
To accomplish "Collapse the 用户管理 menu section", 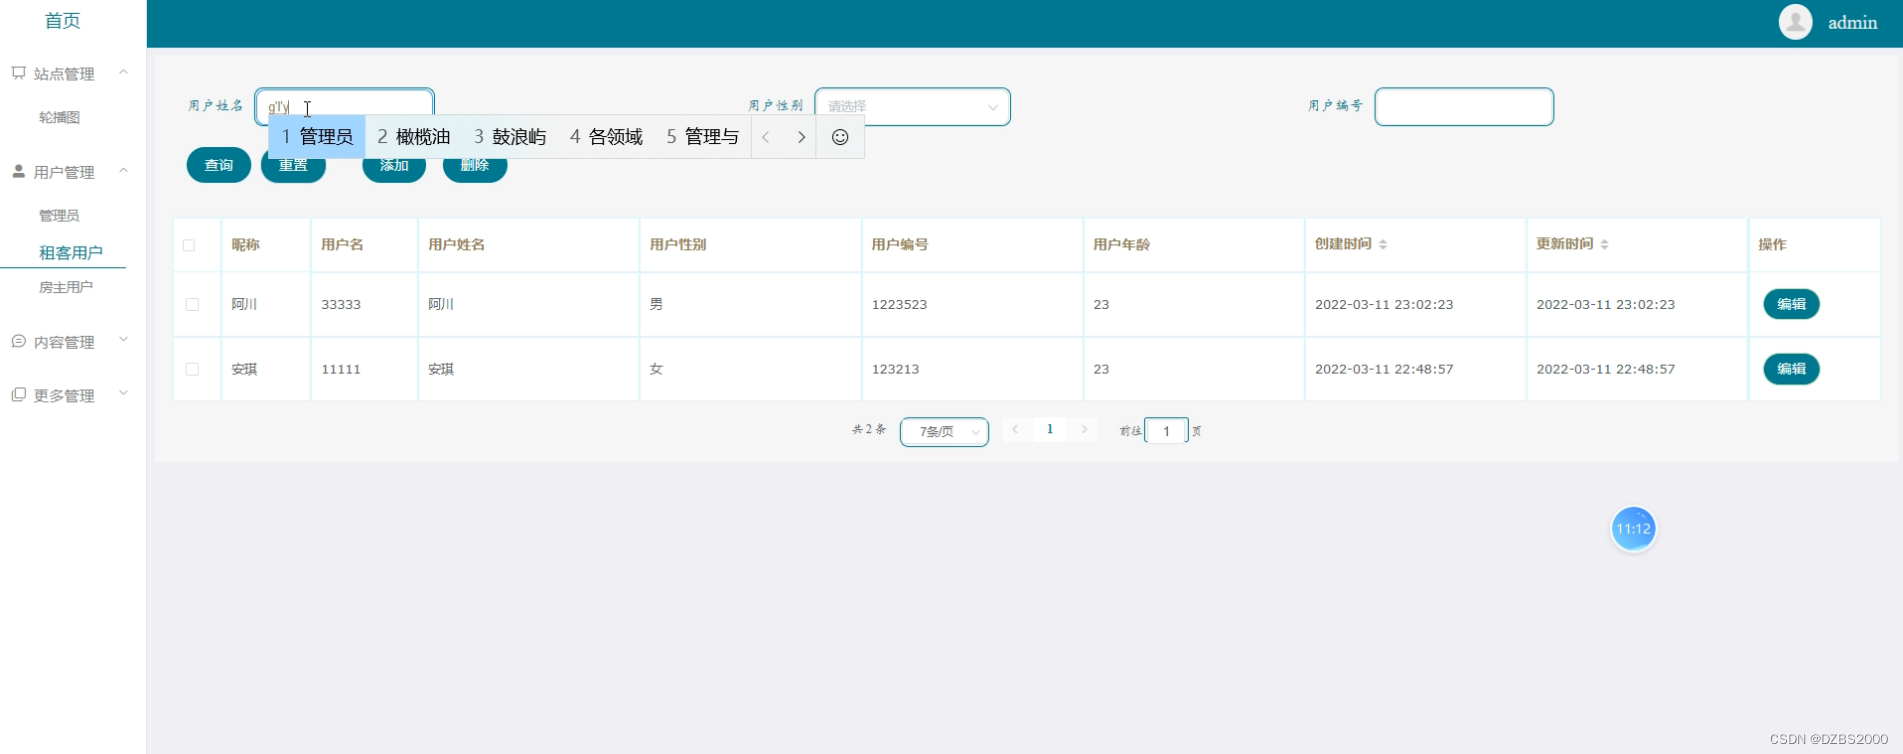I will tap(123, 170).
